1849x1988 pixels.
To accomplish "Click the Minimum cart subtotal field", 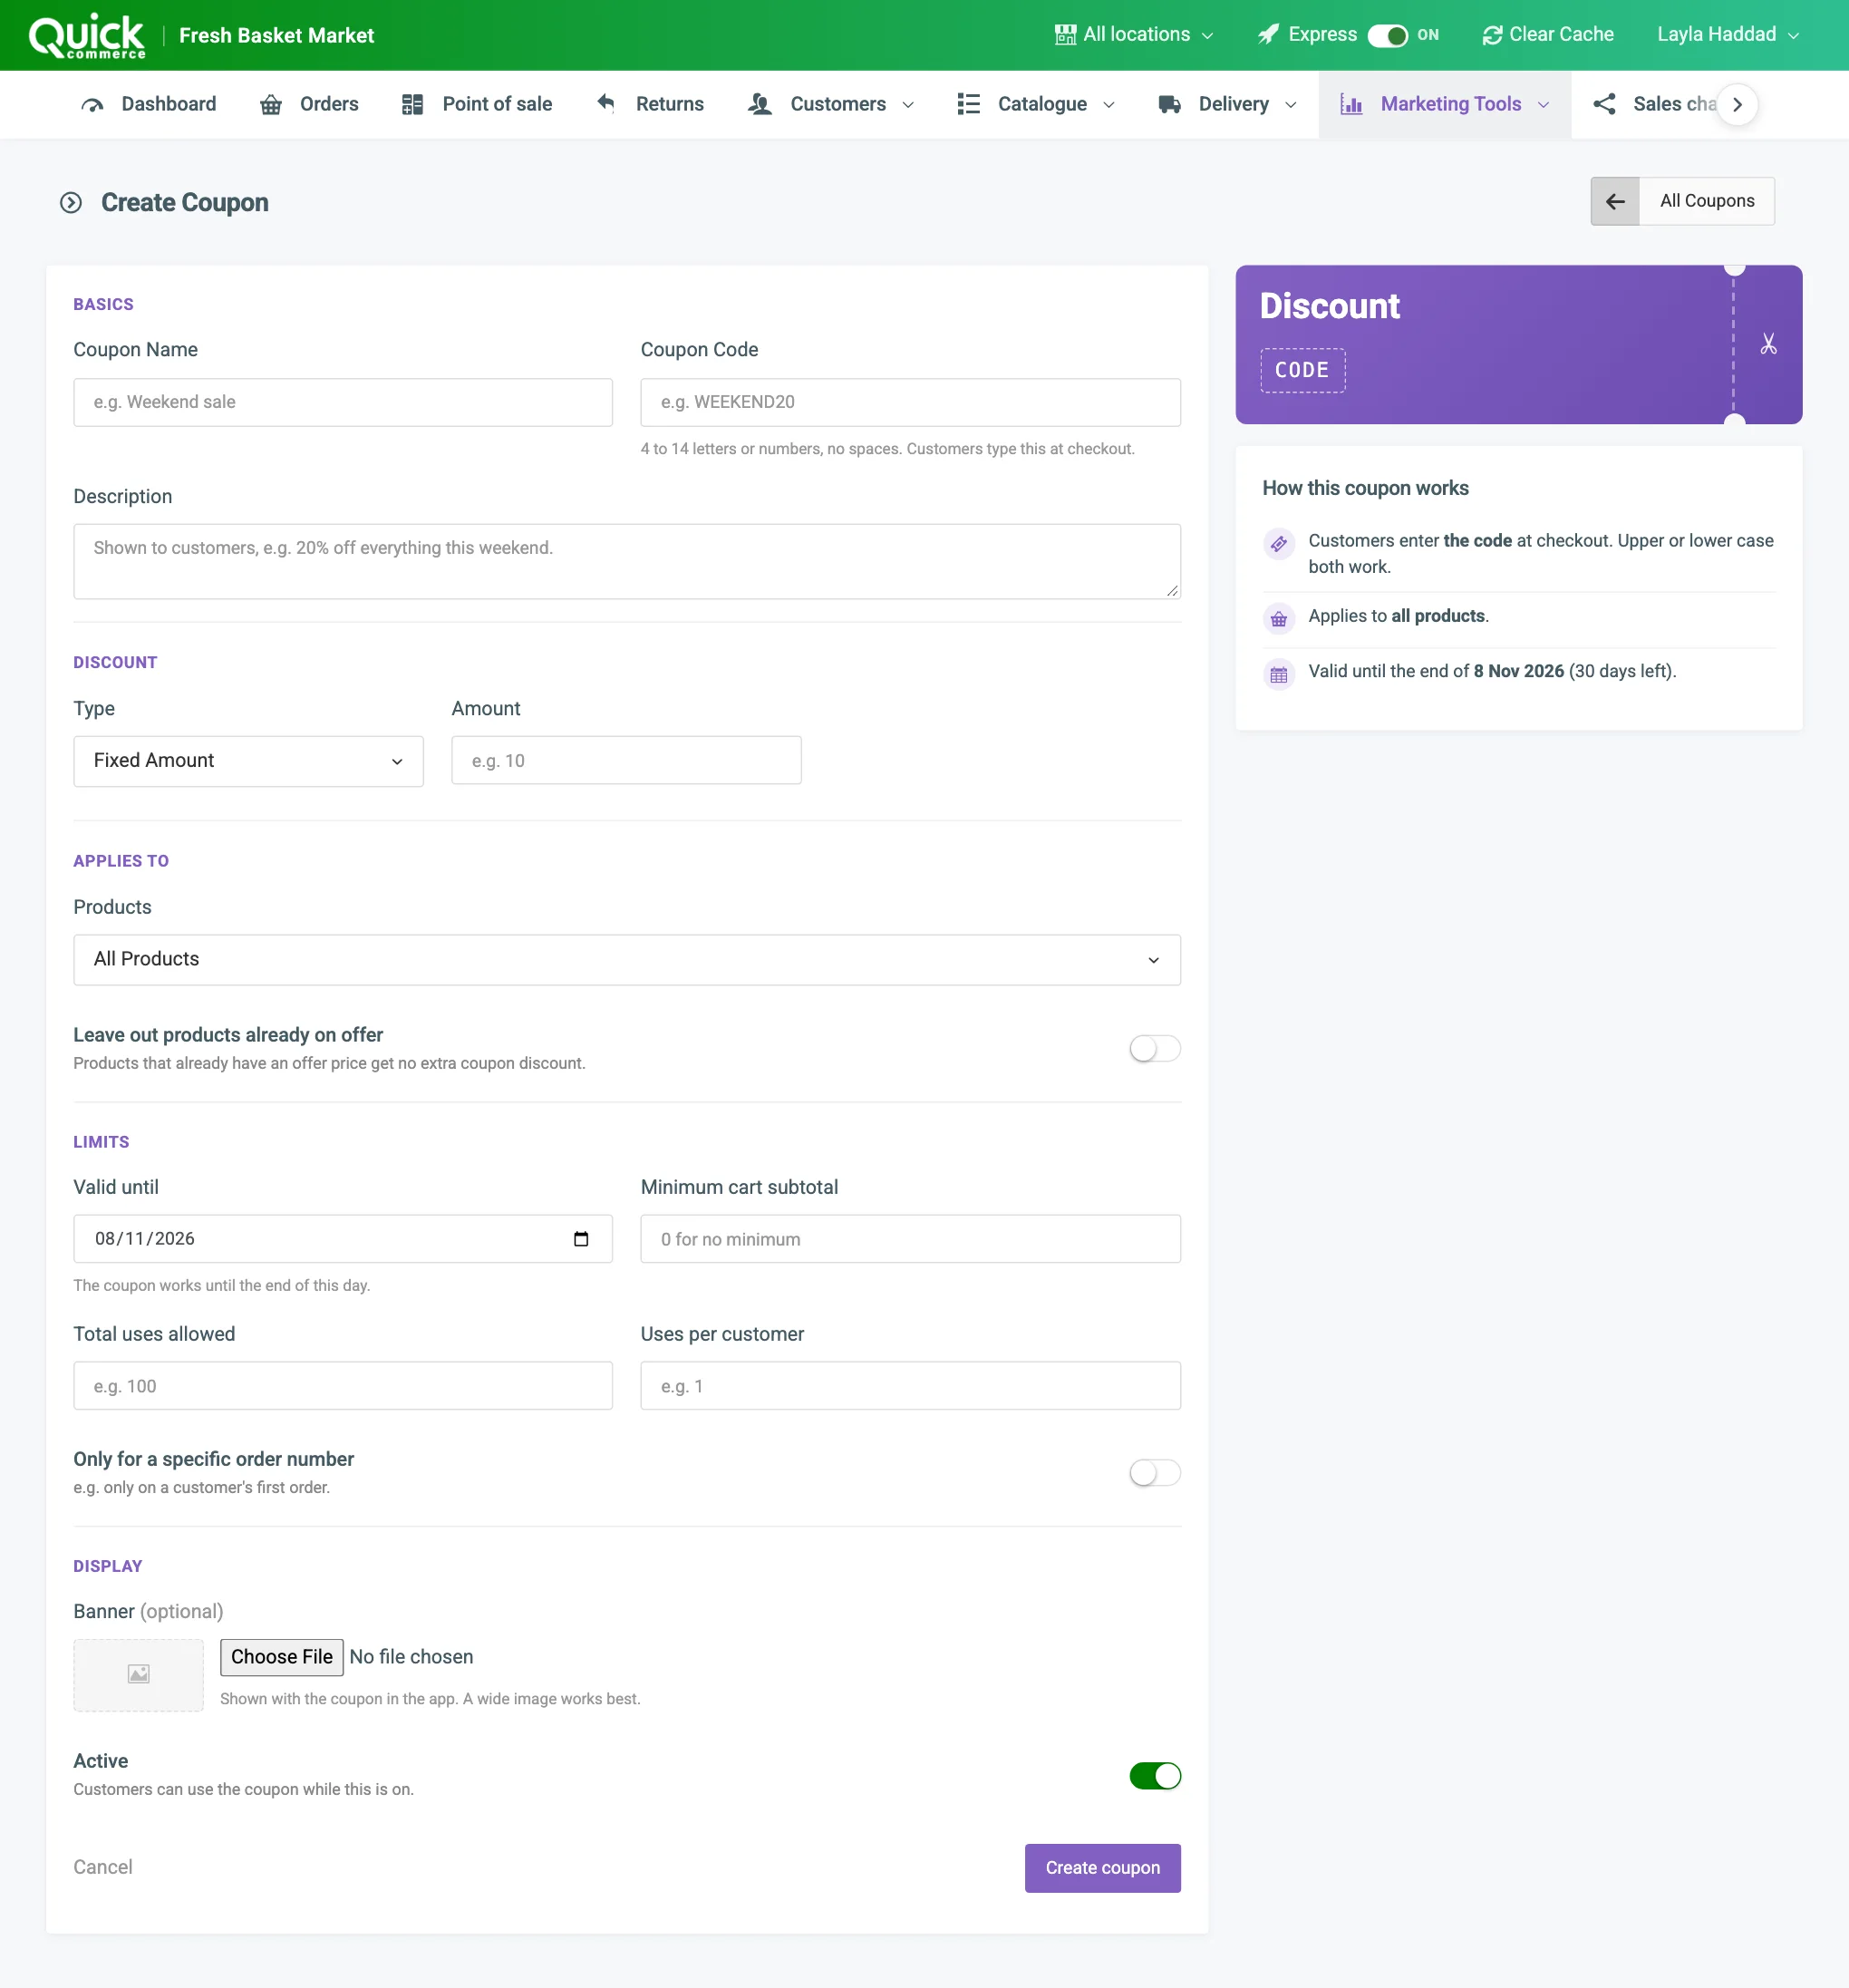I will (911, 1239).
